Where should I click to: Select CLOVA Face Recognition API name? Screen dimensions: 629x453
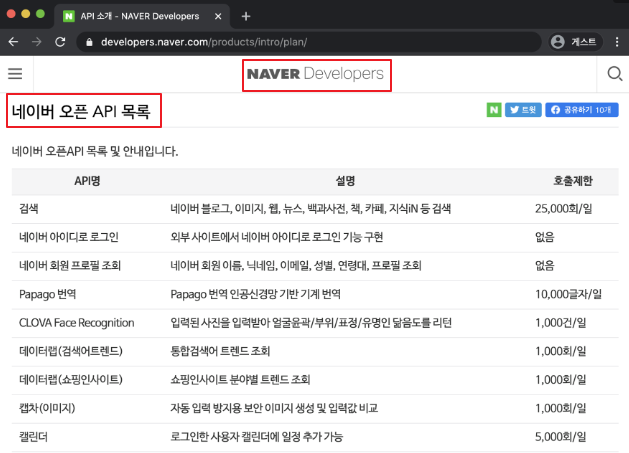[x=77, y=323]
